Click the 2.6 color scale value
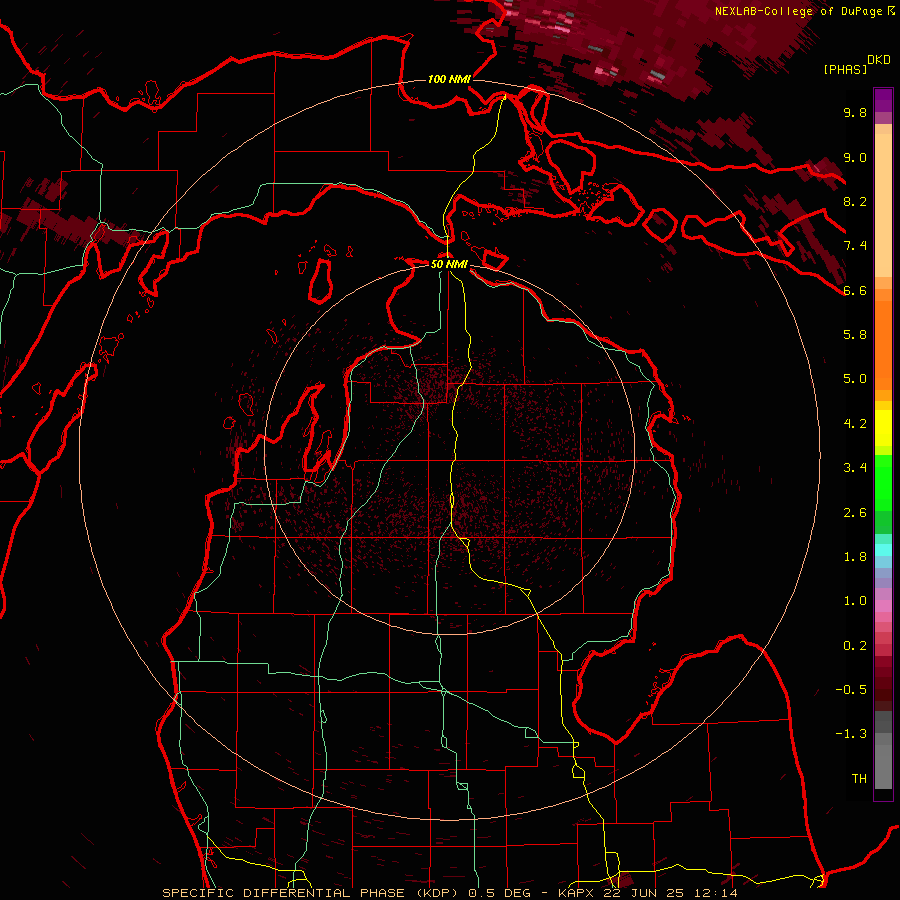The image size is (900, 900). [x=855, y=513]
